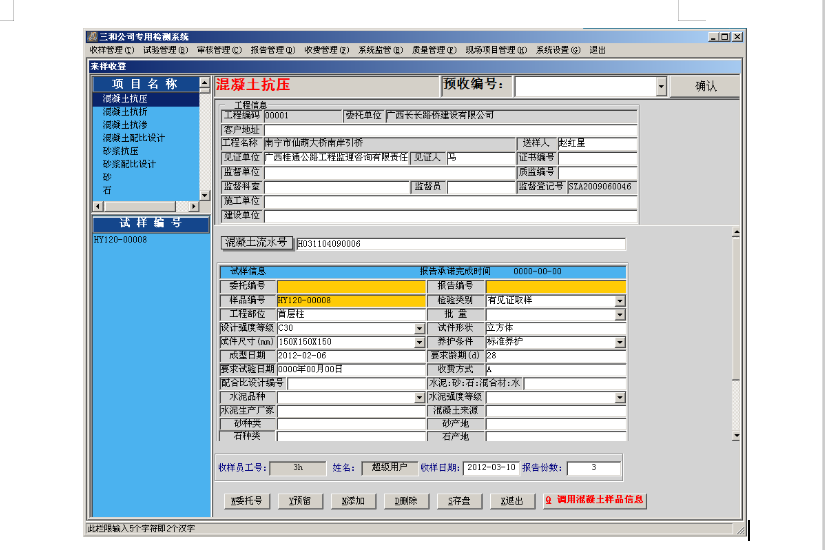Screen dimensions: 825x550
Task: Click the X退出 button
Action: click(x=512, y=501)
